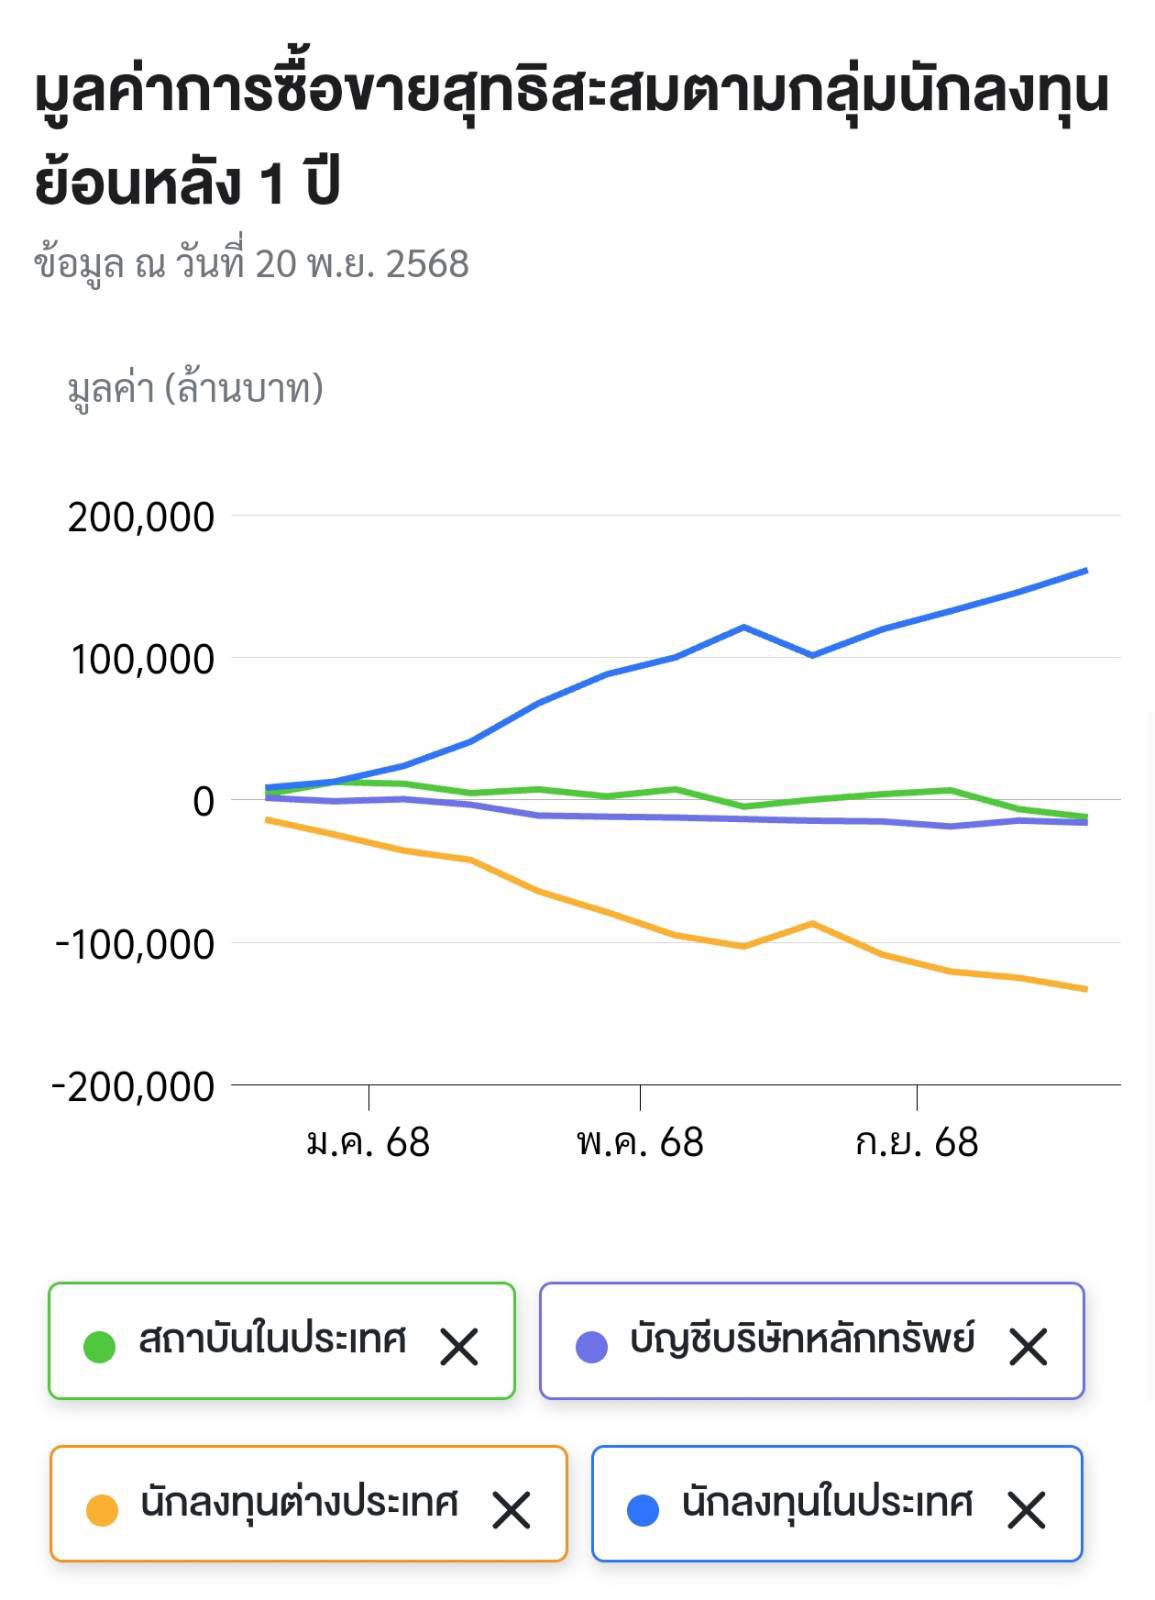The height and width of the screenshot is (1600, 1155).
Task: Click the purple dot beside บัญชีบริษัทหลักทรัพย์
Action: coord(592,1346)
